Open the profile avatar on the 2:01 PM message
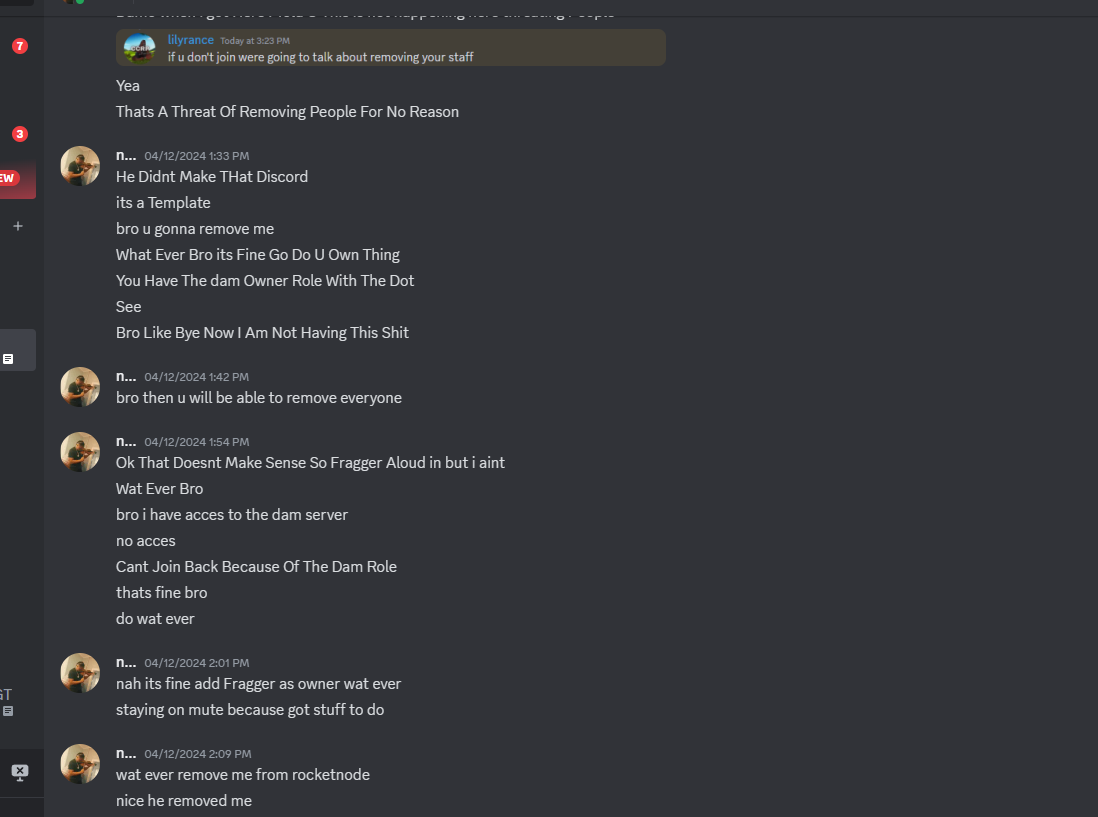 (80, 673)
